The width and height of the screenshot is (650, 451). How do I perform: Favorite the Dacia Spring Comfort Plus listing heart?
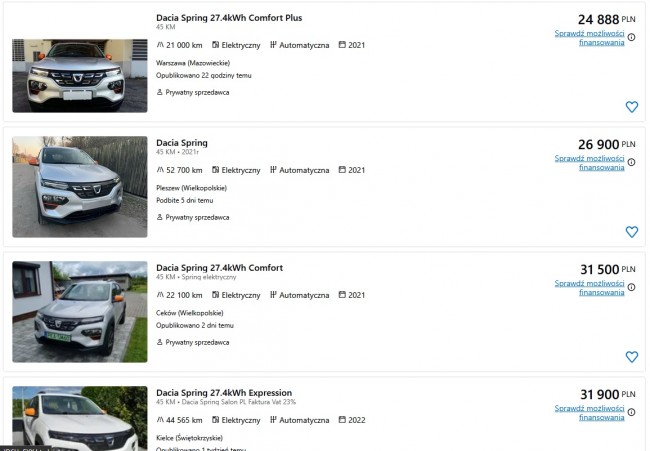click(631, 107)
